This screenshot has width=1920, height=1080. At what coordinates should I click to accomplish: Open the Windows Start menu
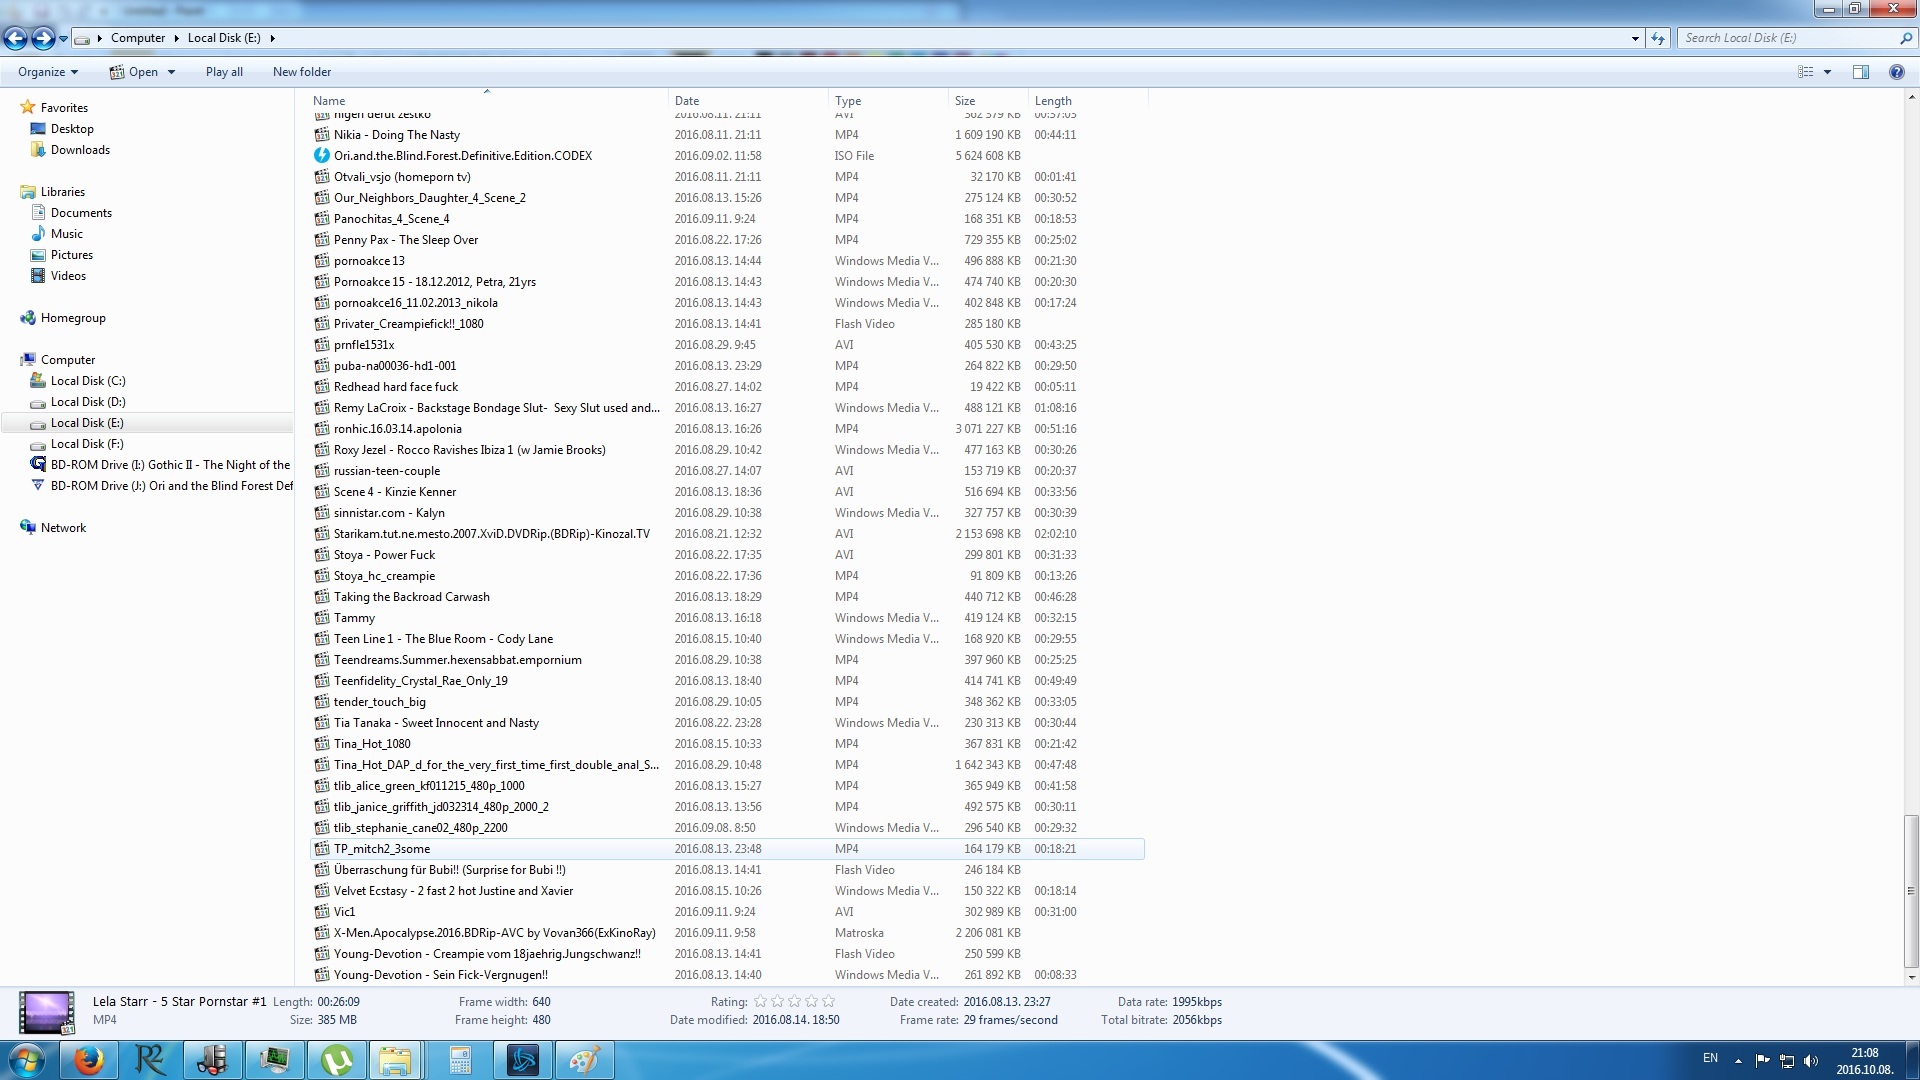[27, 1060]
